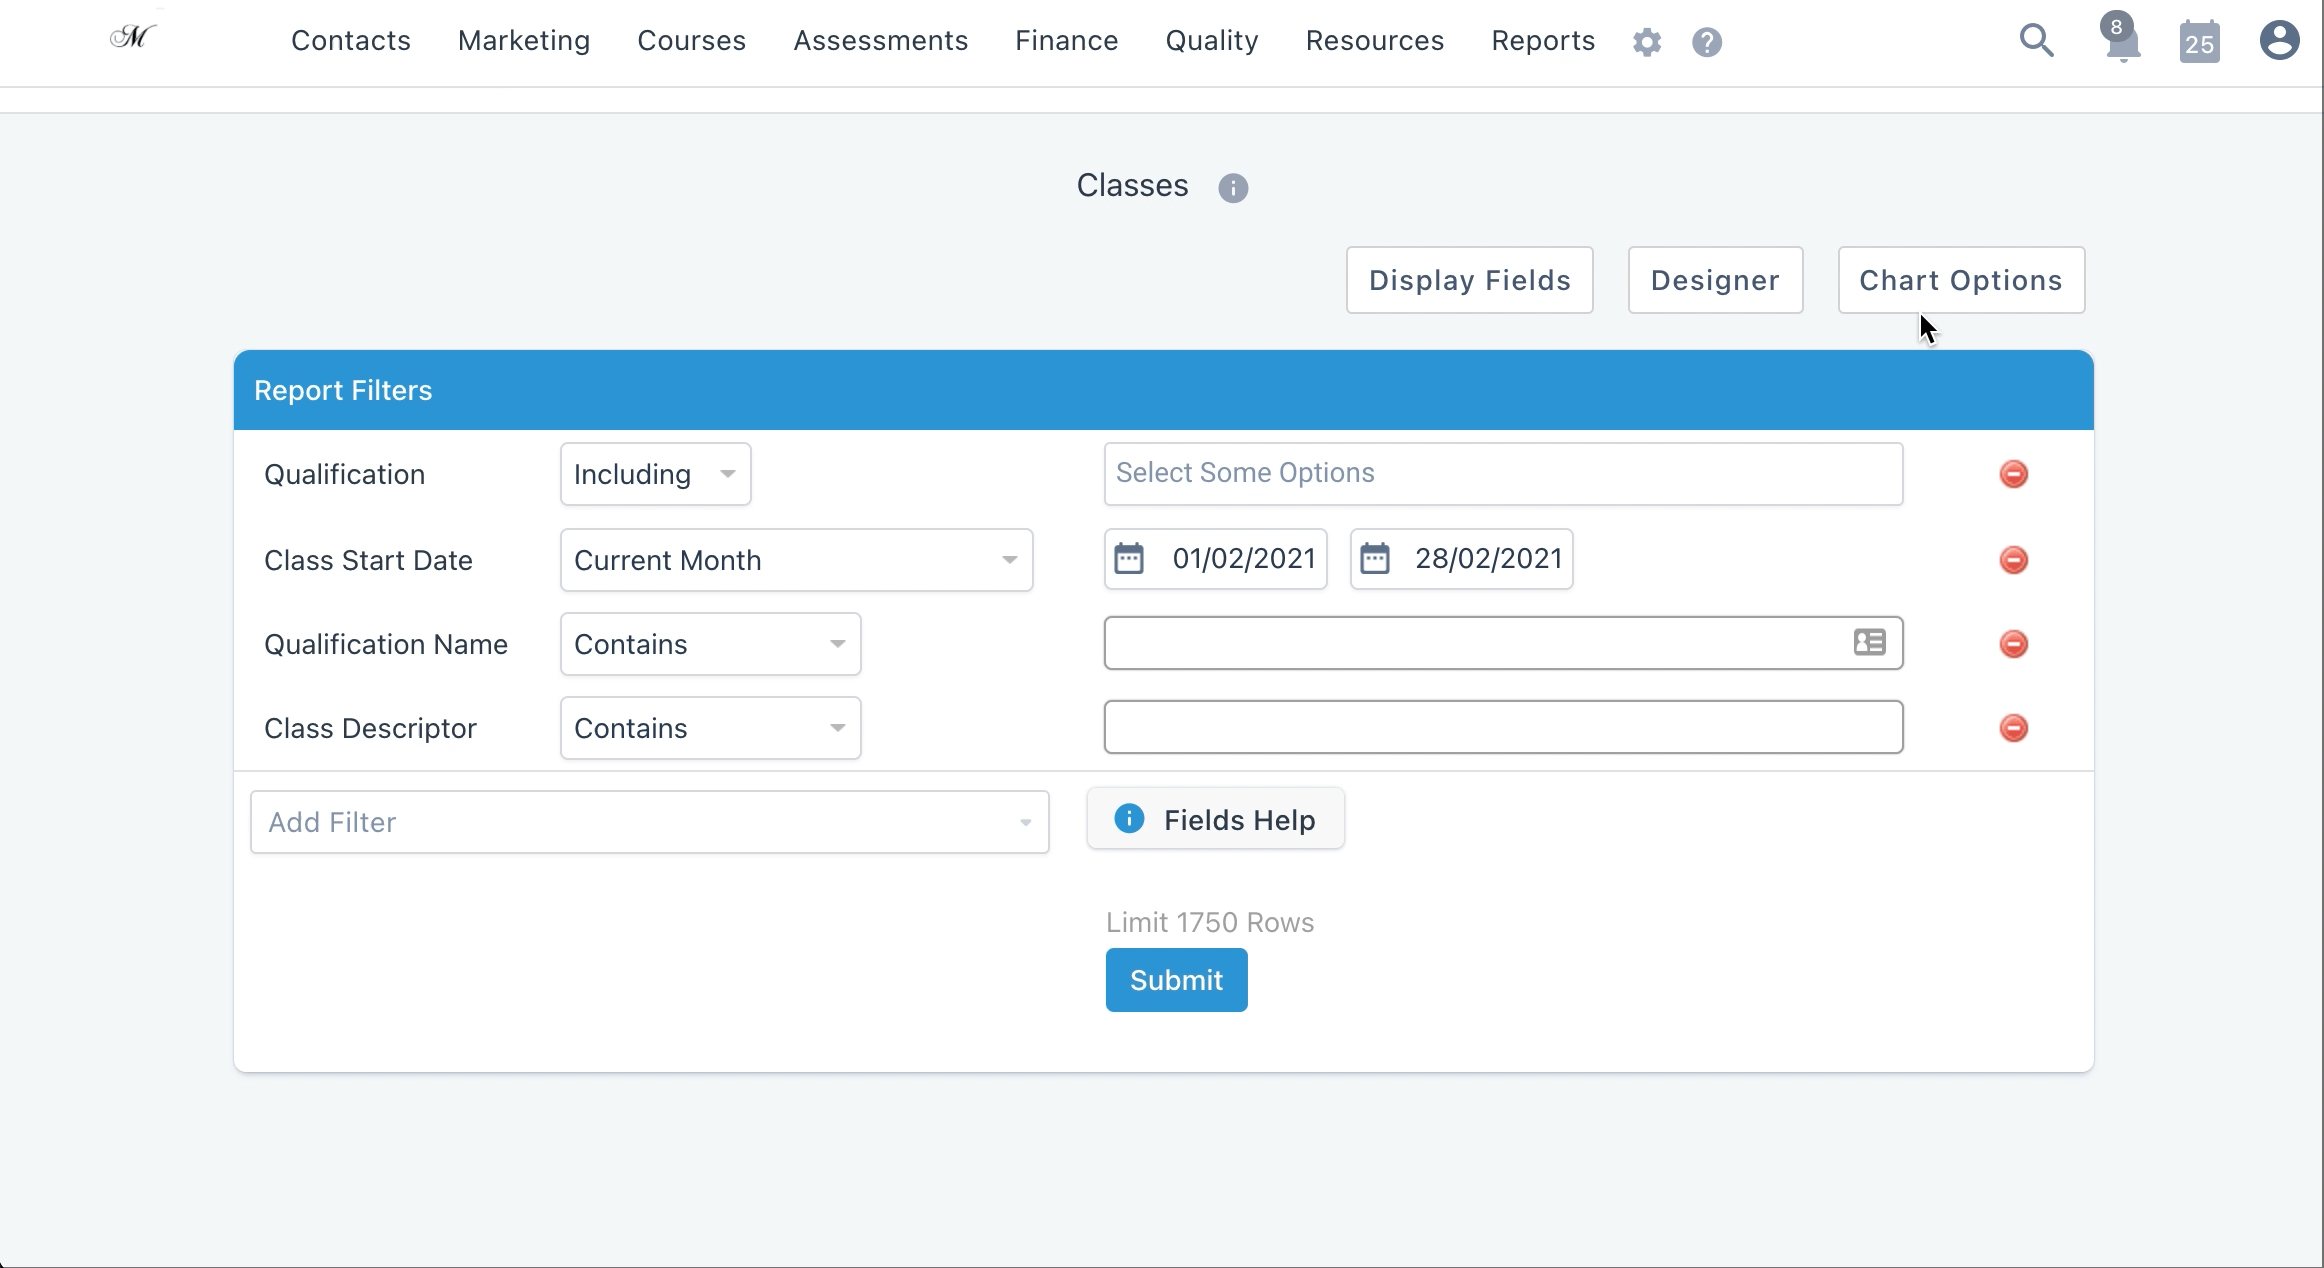Screen dimensions: 2324x1268
Task: Open Qualification Name Contains dropdown
Action: pos(710,644)
